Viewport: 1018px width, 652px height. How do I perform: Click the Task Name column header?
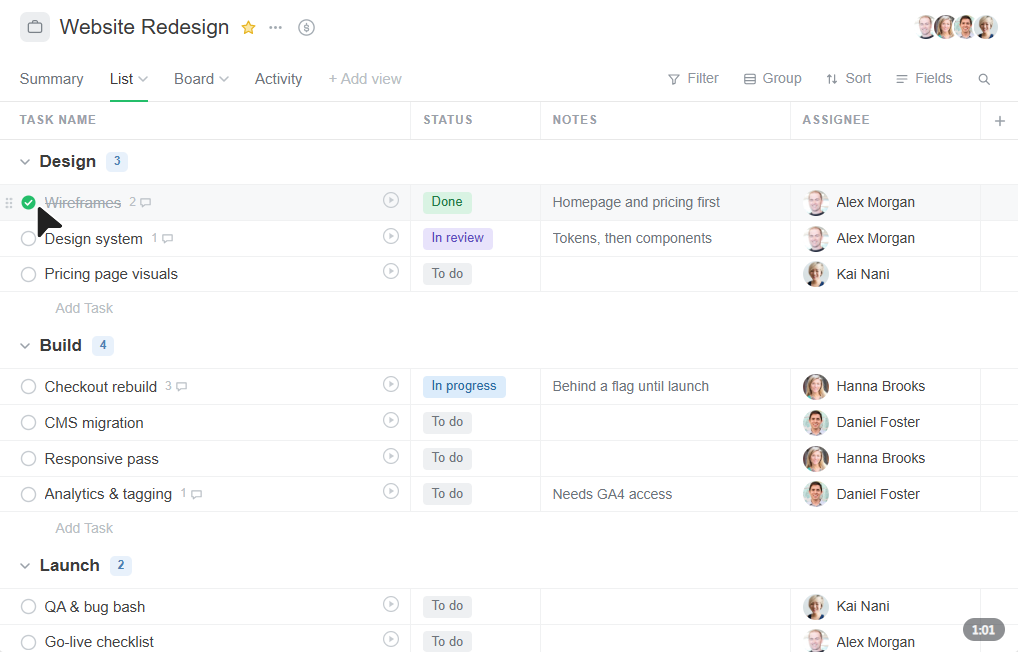[x=58, y=120]
